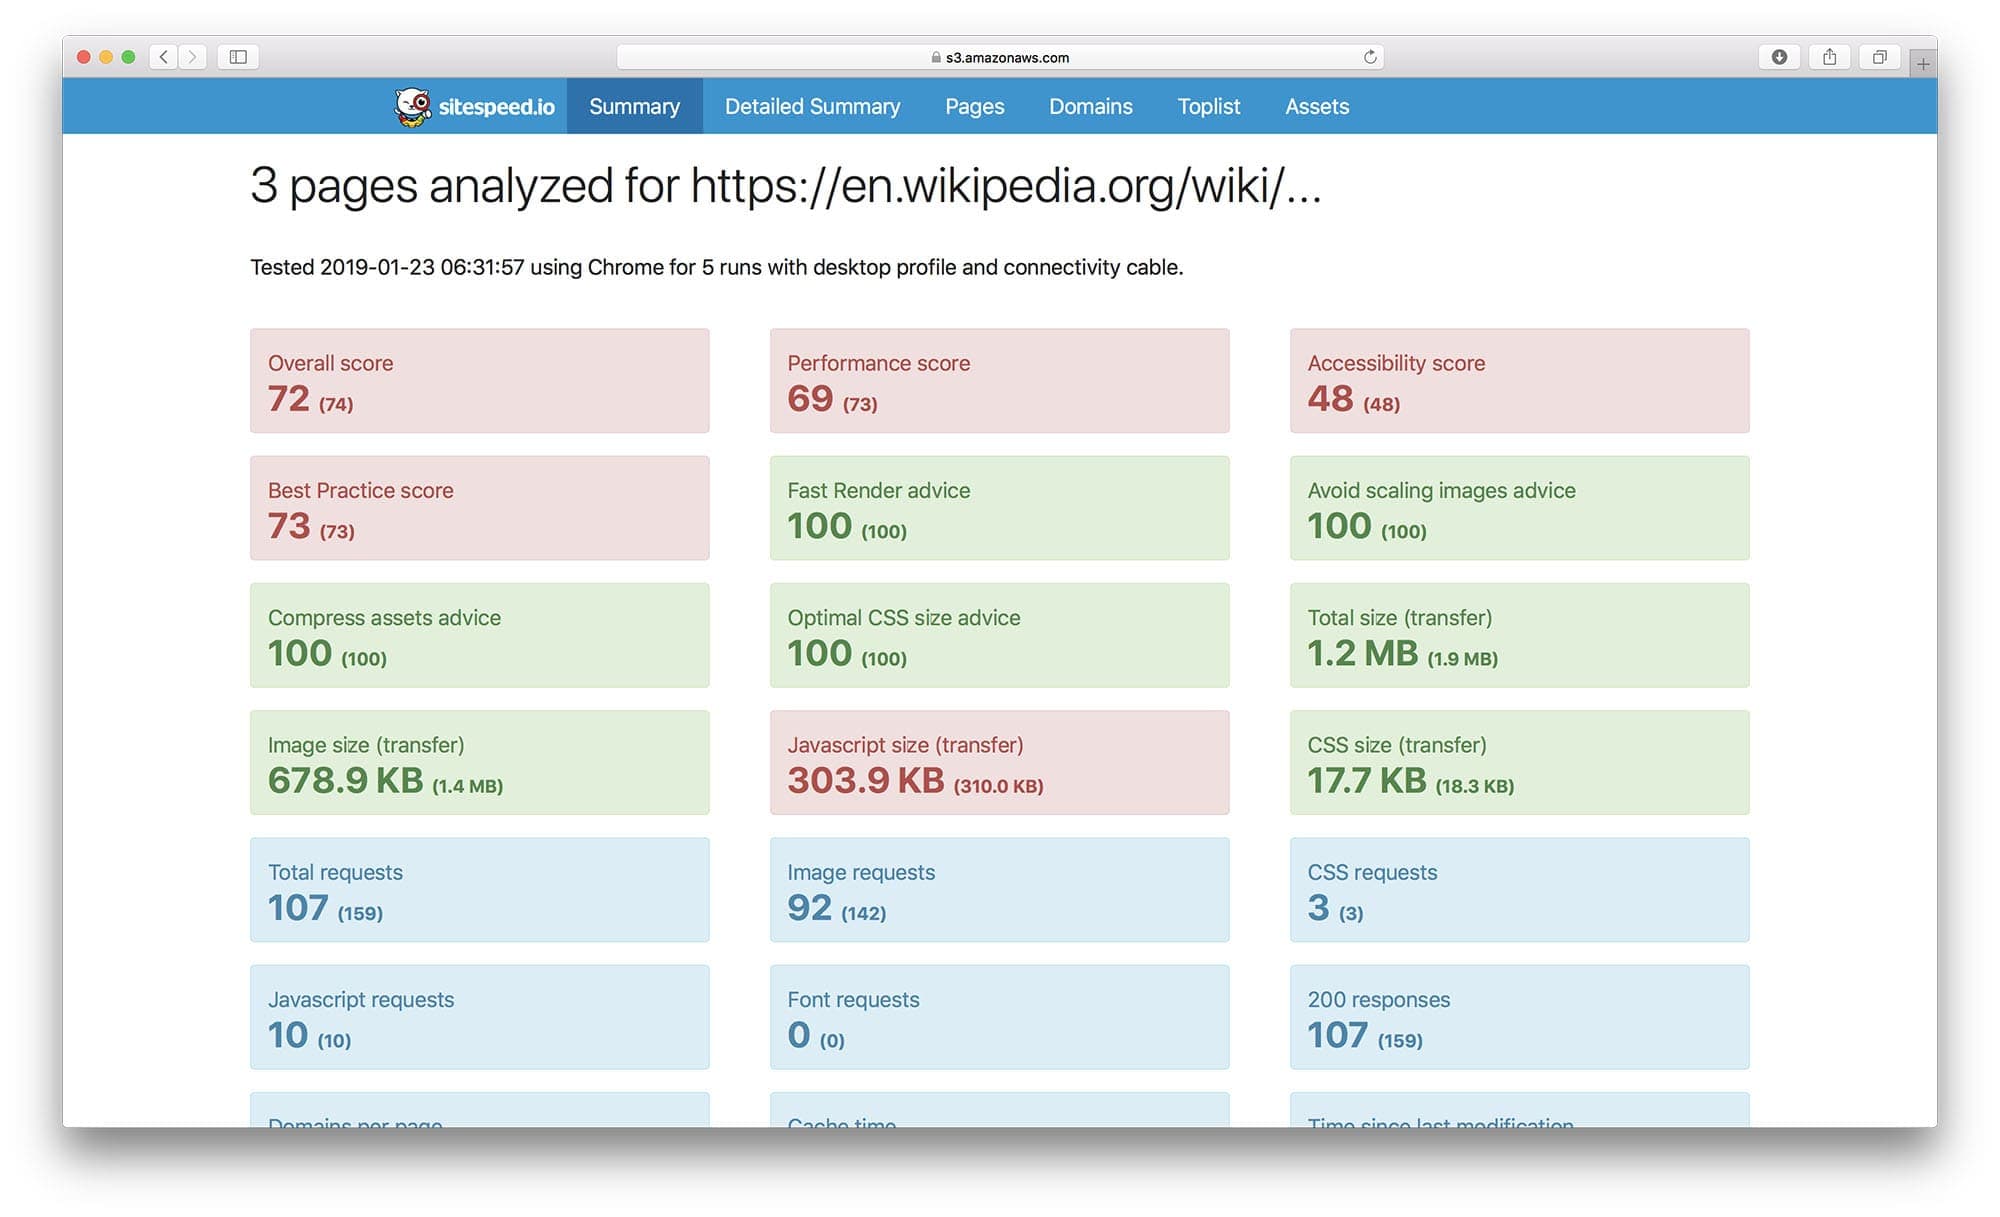Show all tabs overview icon
The image size is (2000, 1217).
1879,57
